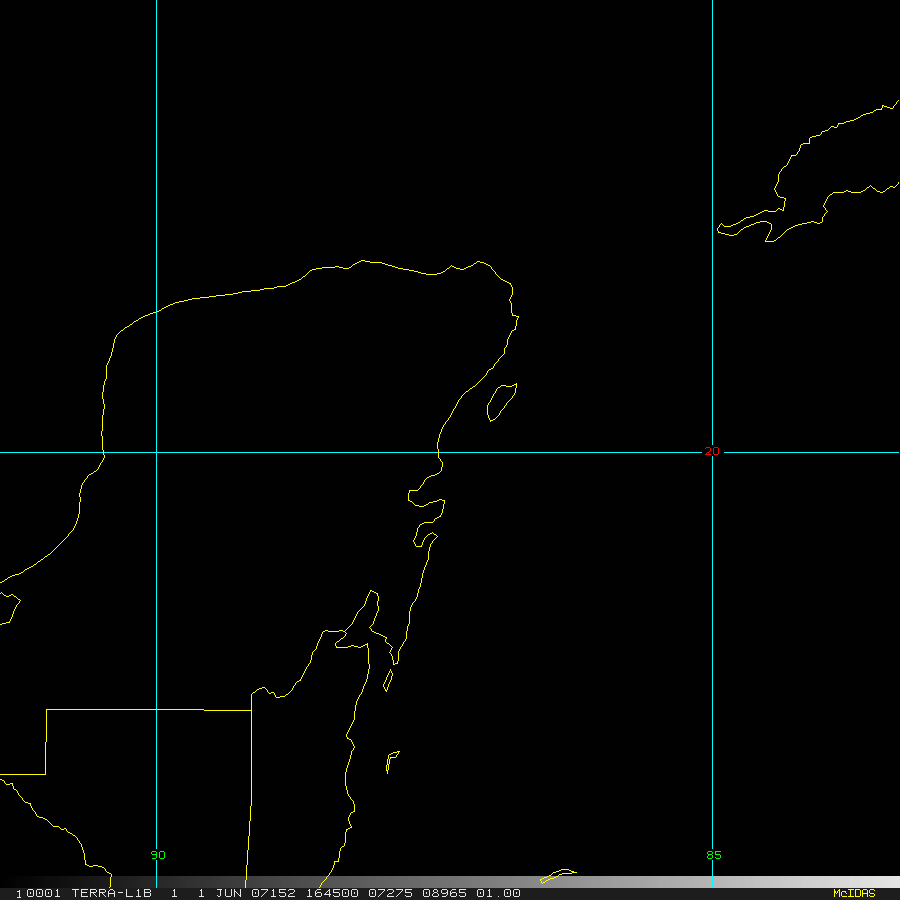Viewport: 900px width, 900px height.
Task: Click the green 90 longitude label
Action: 158,855
